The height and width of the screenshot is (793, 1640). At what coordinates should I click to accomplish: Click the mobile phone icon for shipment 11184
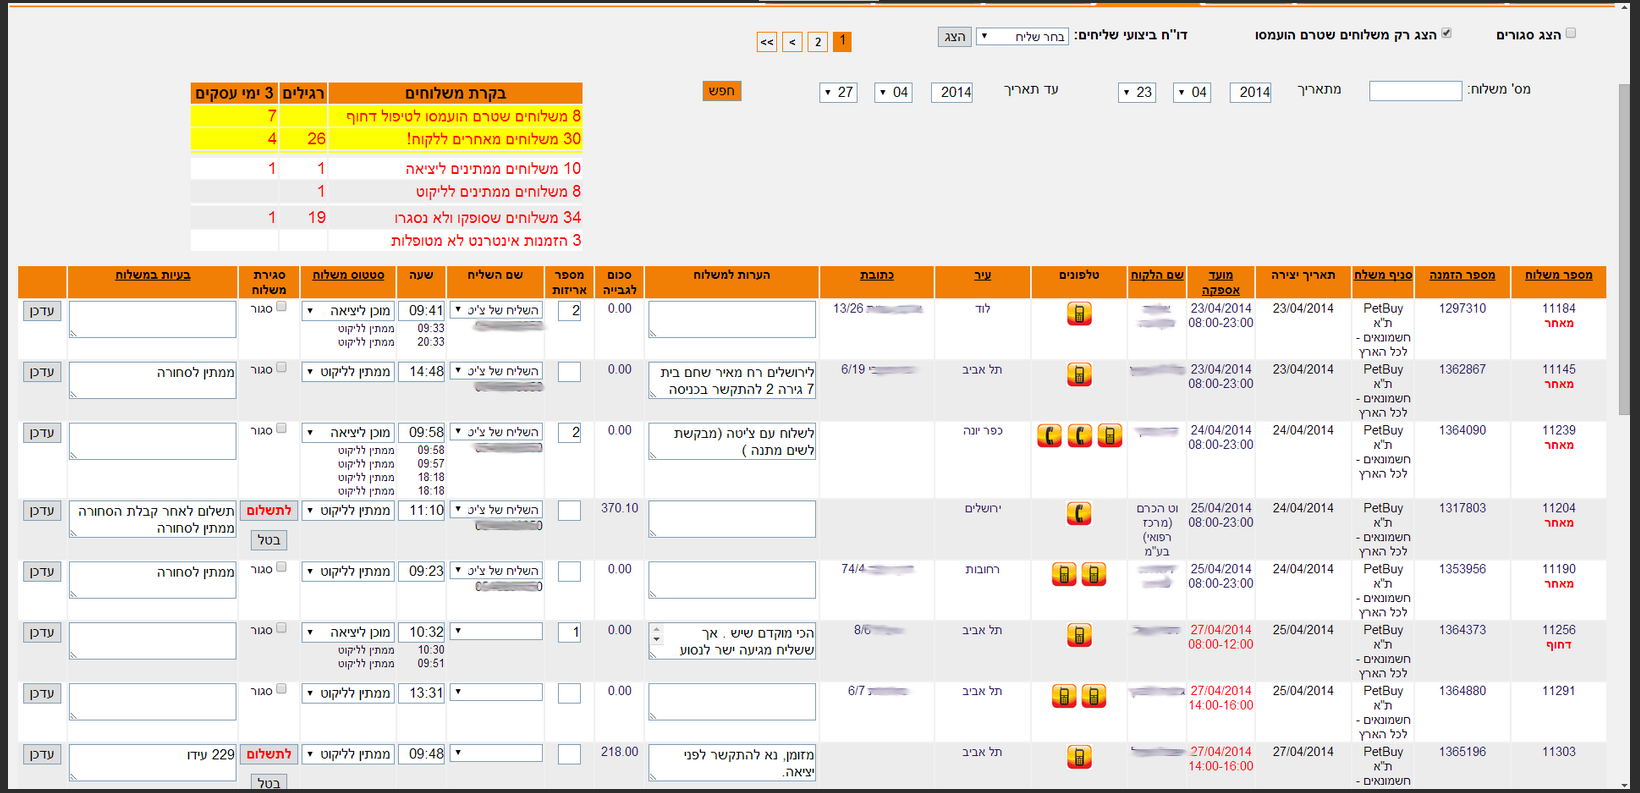click(x=1079, y=314)
